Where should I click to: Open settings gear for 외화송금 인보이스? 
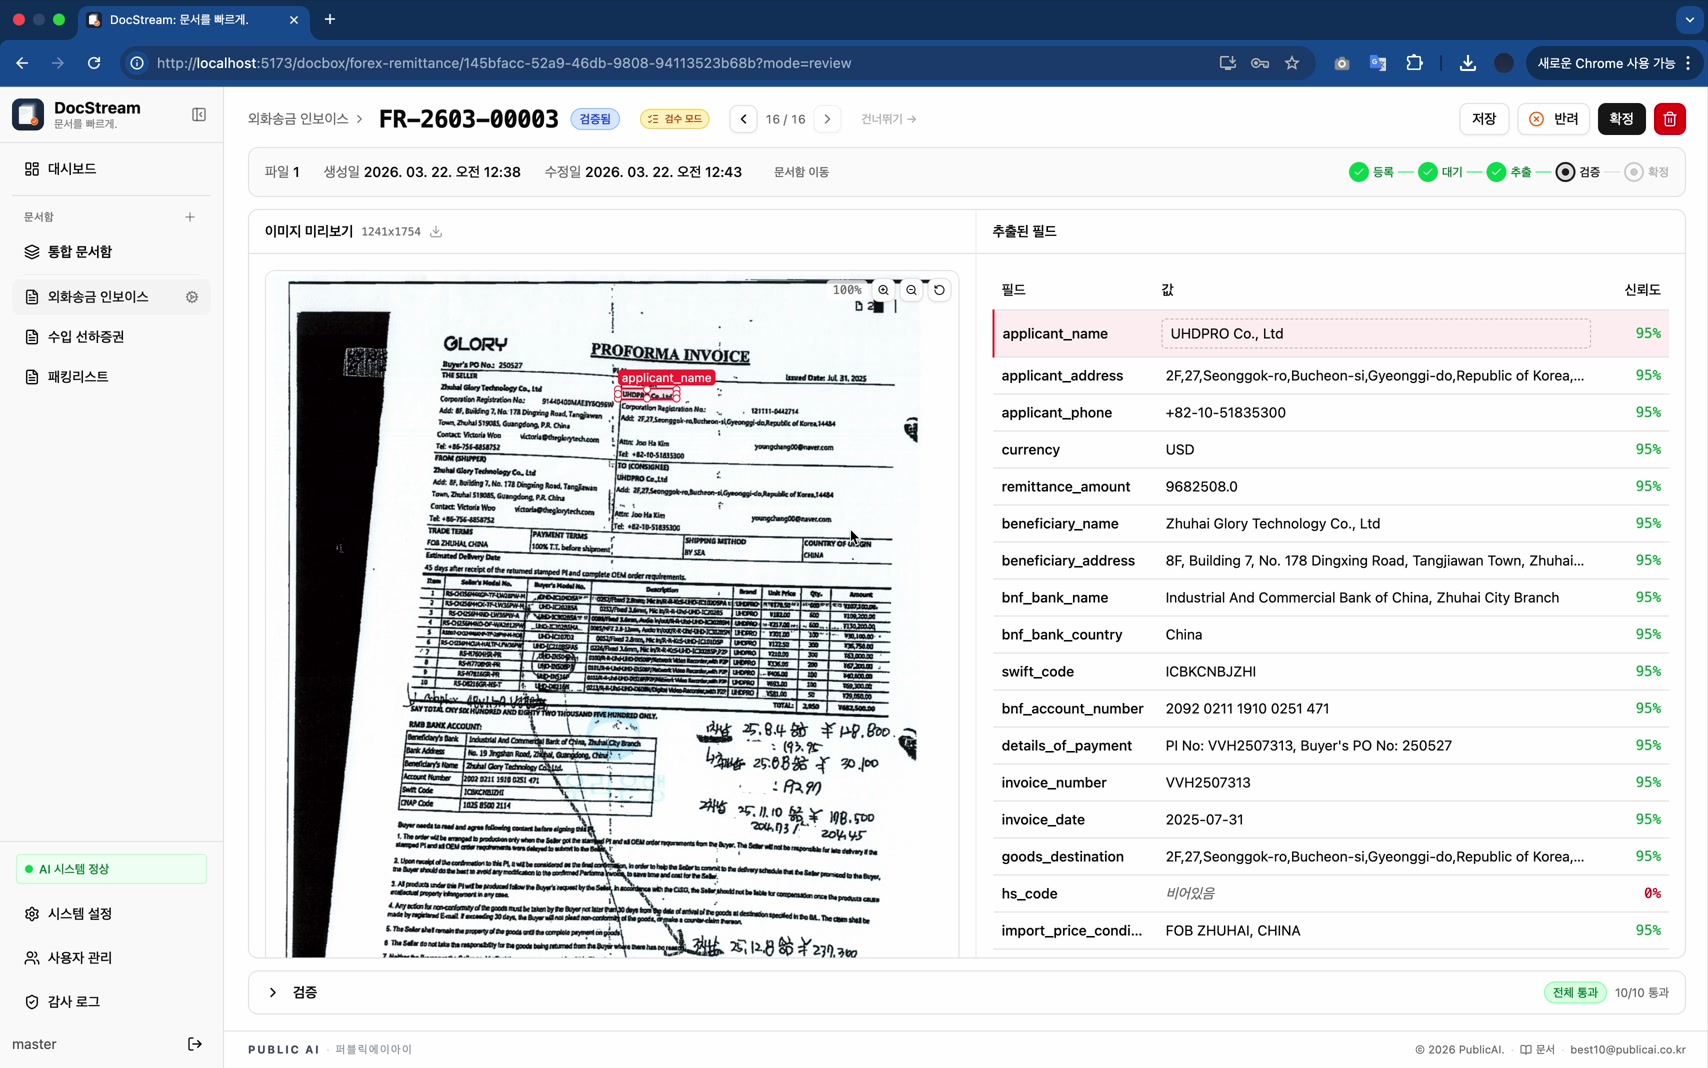click(191, 296)
